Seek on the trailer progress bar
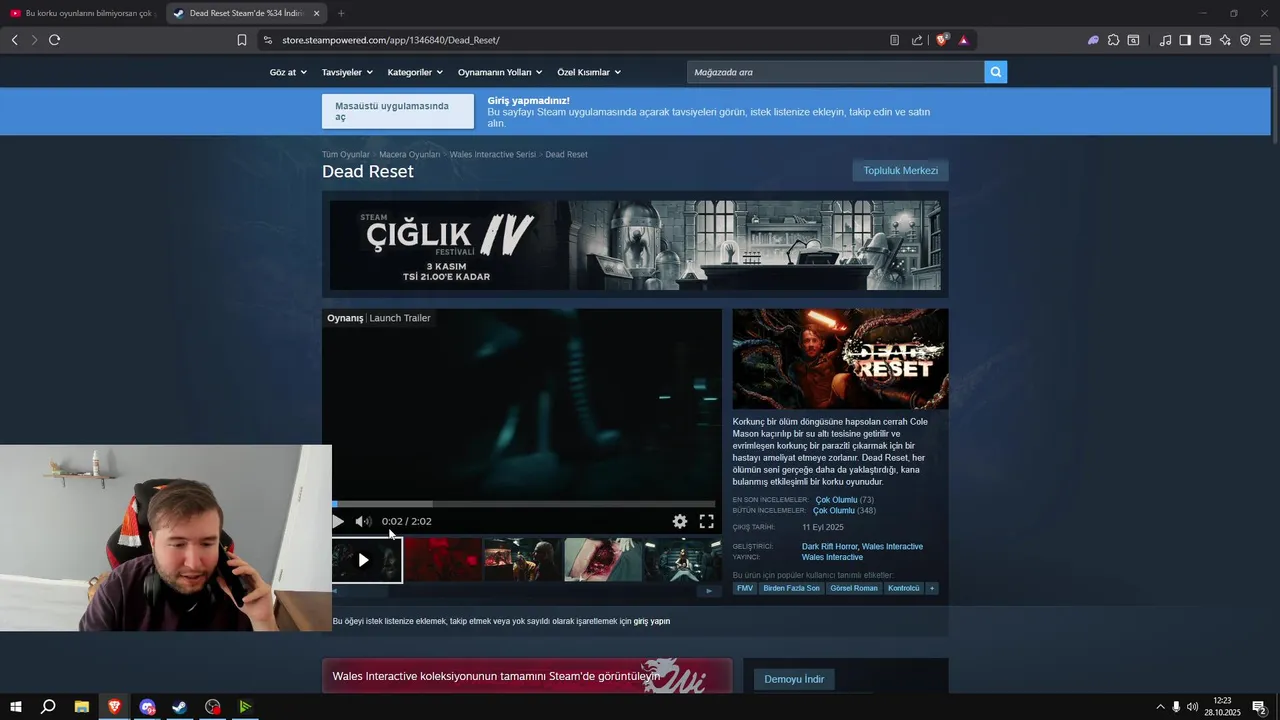This screenshot has height=720, width=1280. point(523,503)
